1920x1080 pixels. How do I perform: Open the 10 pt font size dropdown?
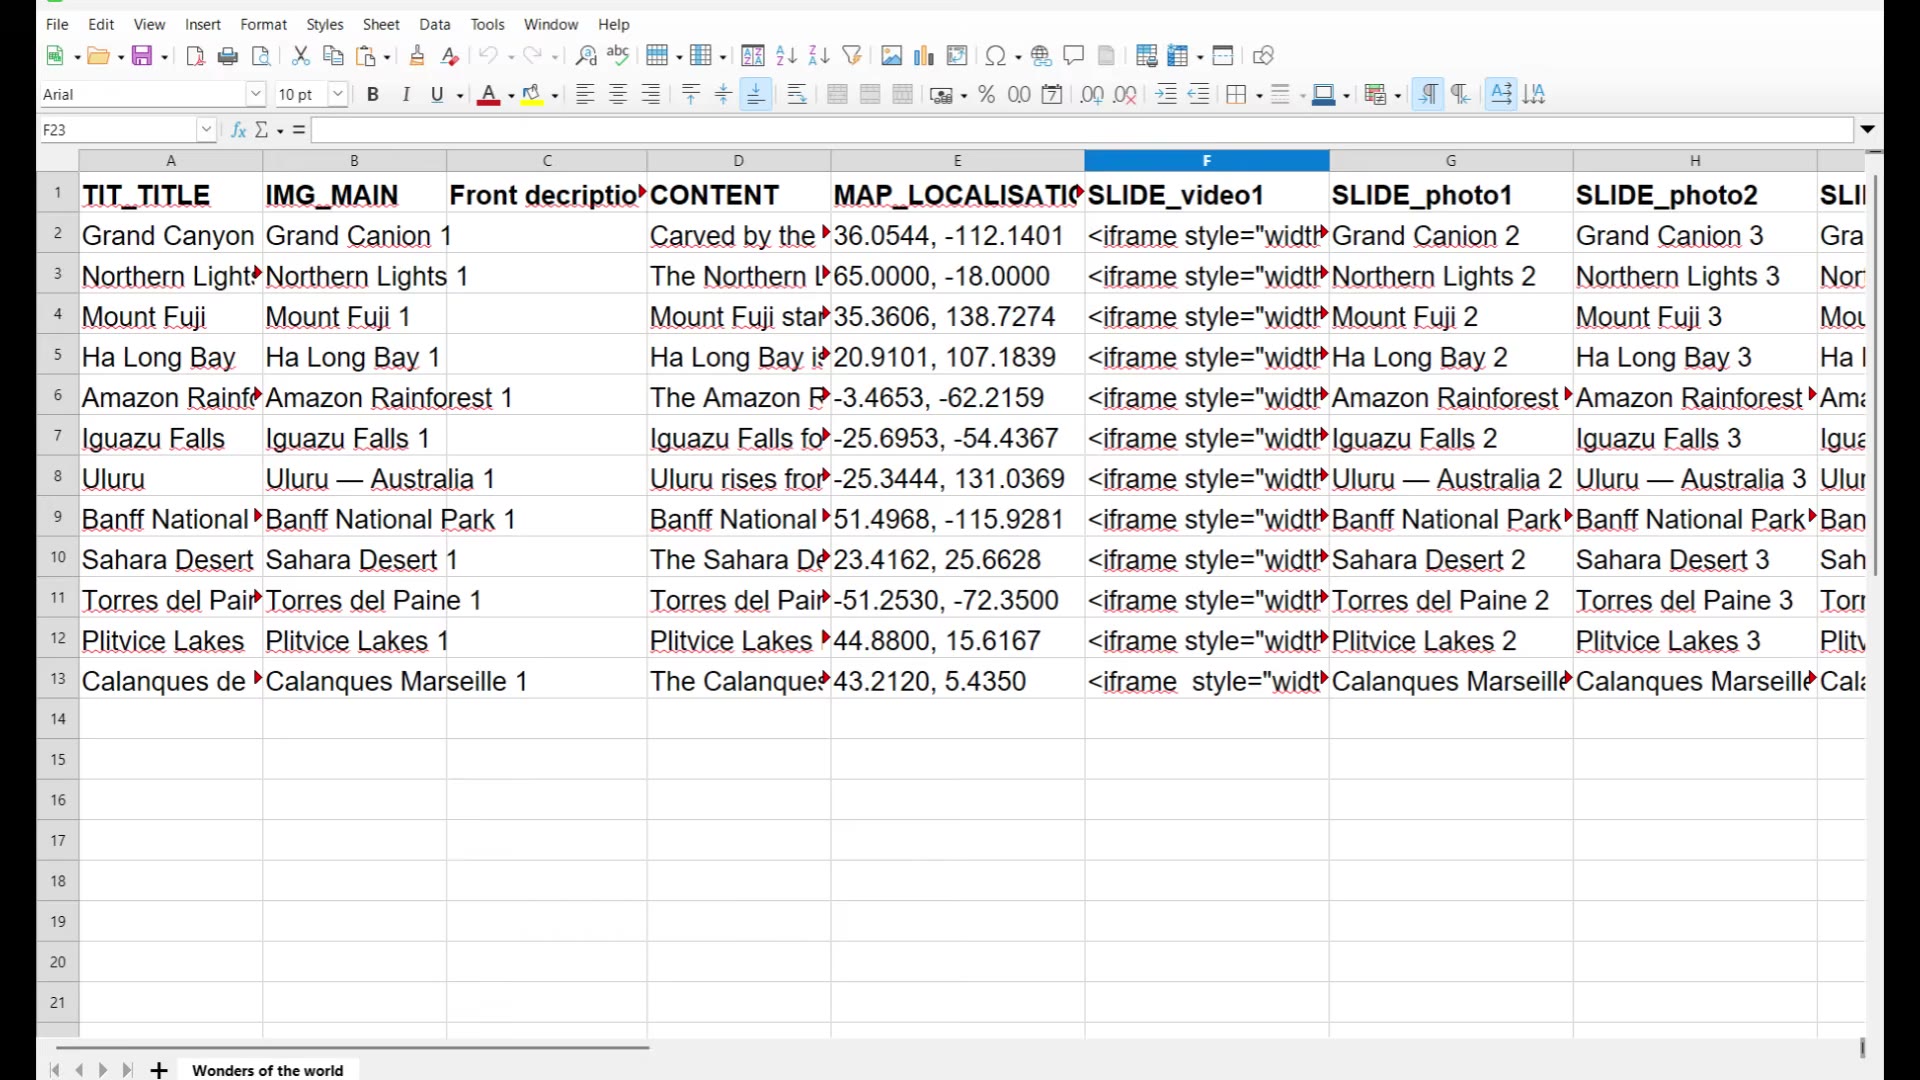338,95
